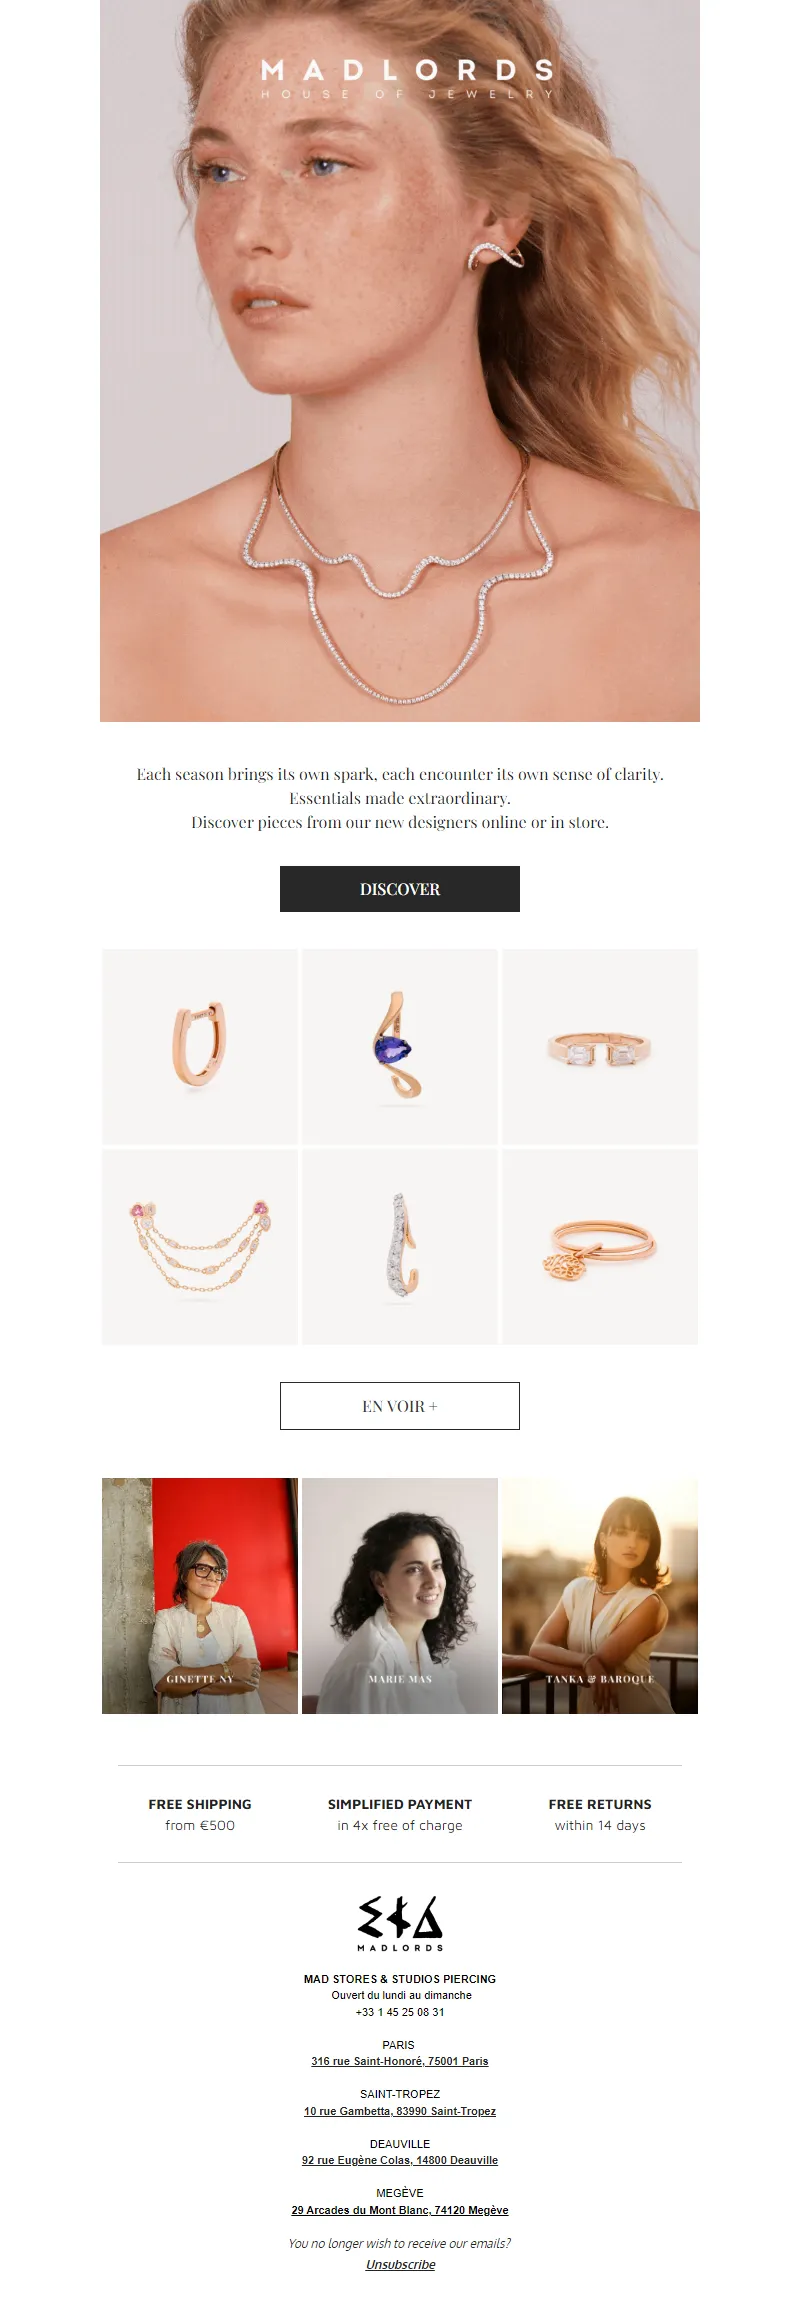
Task: Click the EN VOIR + button
Action: click(400, 1406)
